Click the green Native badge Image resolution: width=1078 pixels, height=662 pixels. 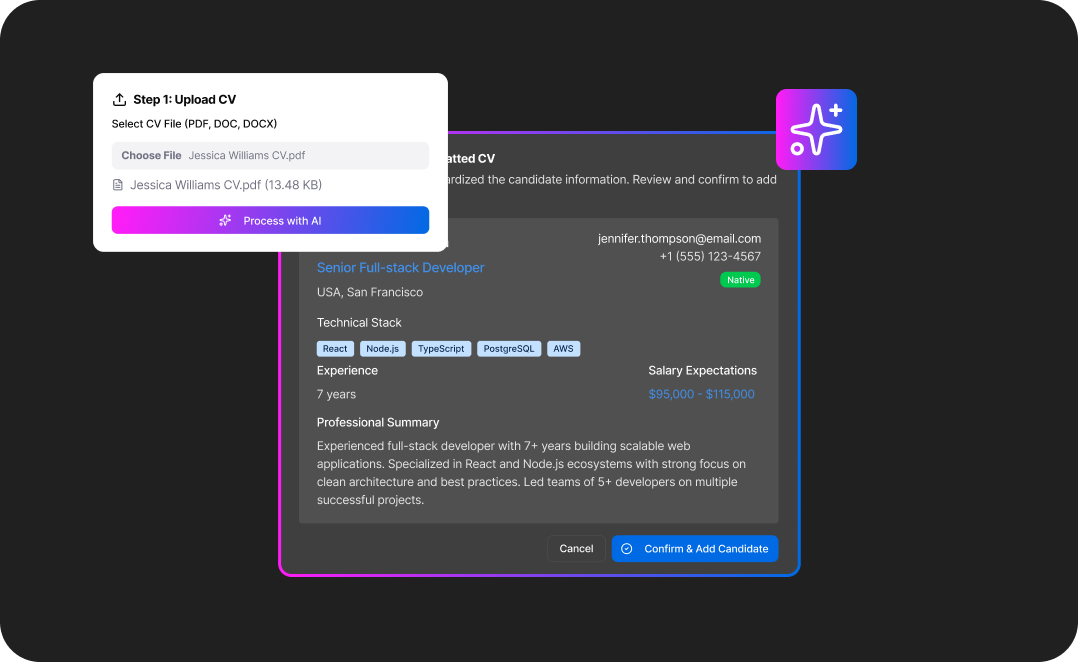(x=740, y=280)
